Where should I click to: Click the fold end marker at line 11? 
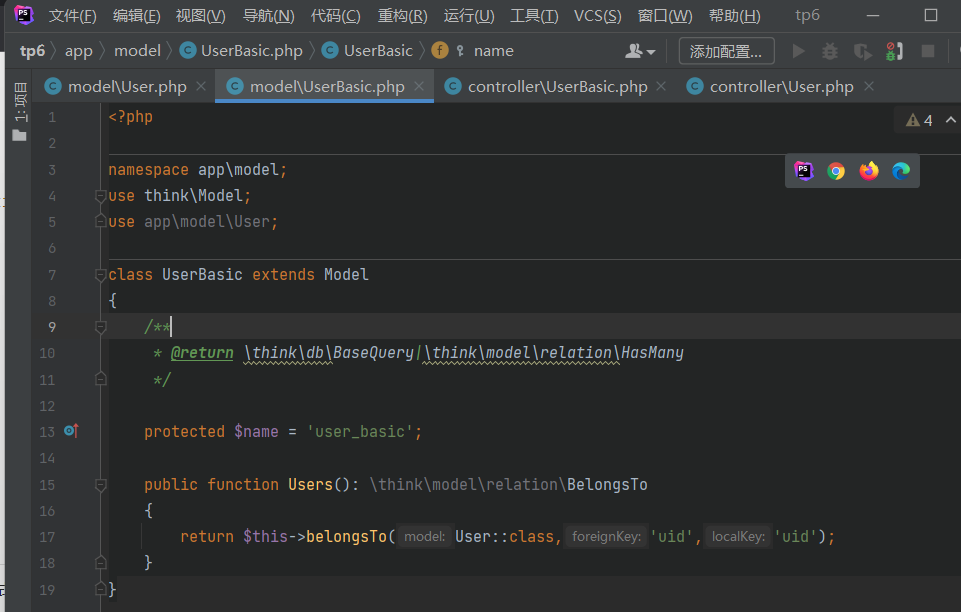pos(101,379)
